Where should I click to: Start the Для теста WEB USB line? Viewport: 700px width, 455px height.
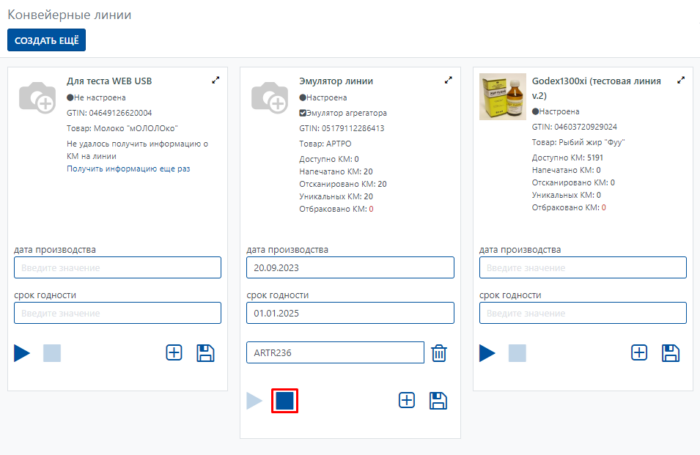pos(23,353)
